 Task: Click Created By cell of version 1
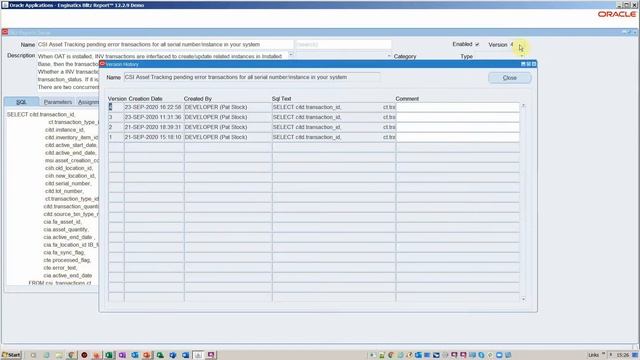pos(228,137)
